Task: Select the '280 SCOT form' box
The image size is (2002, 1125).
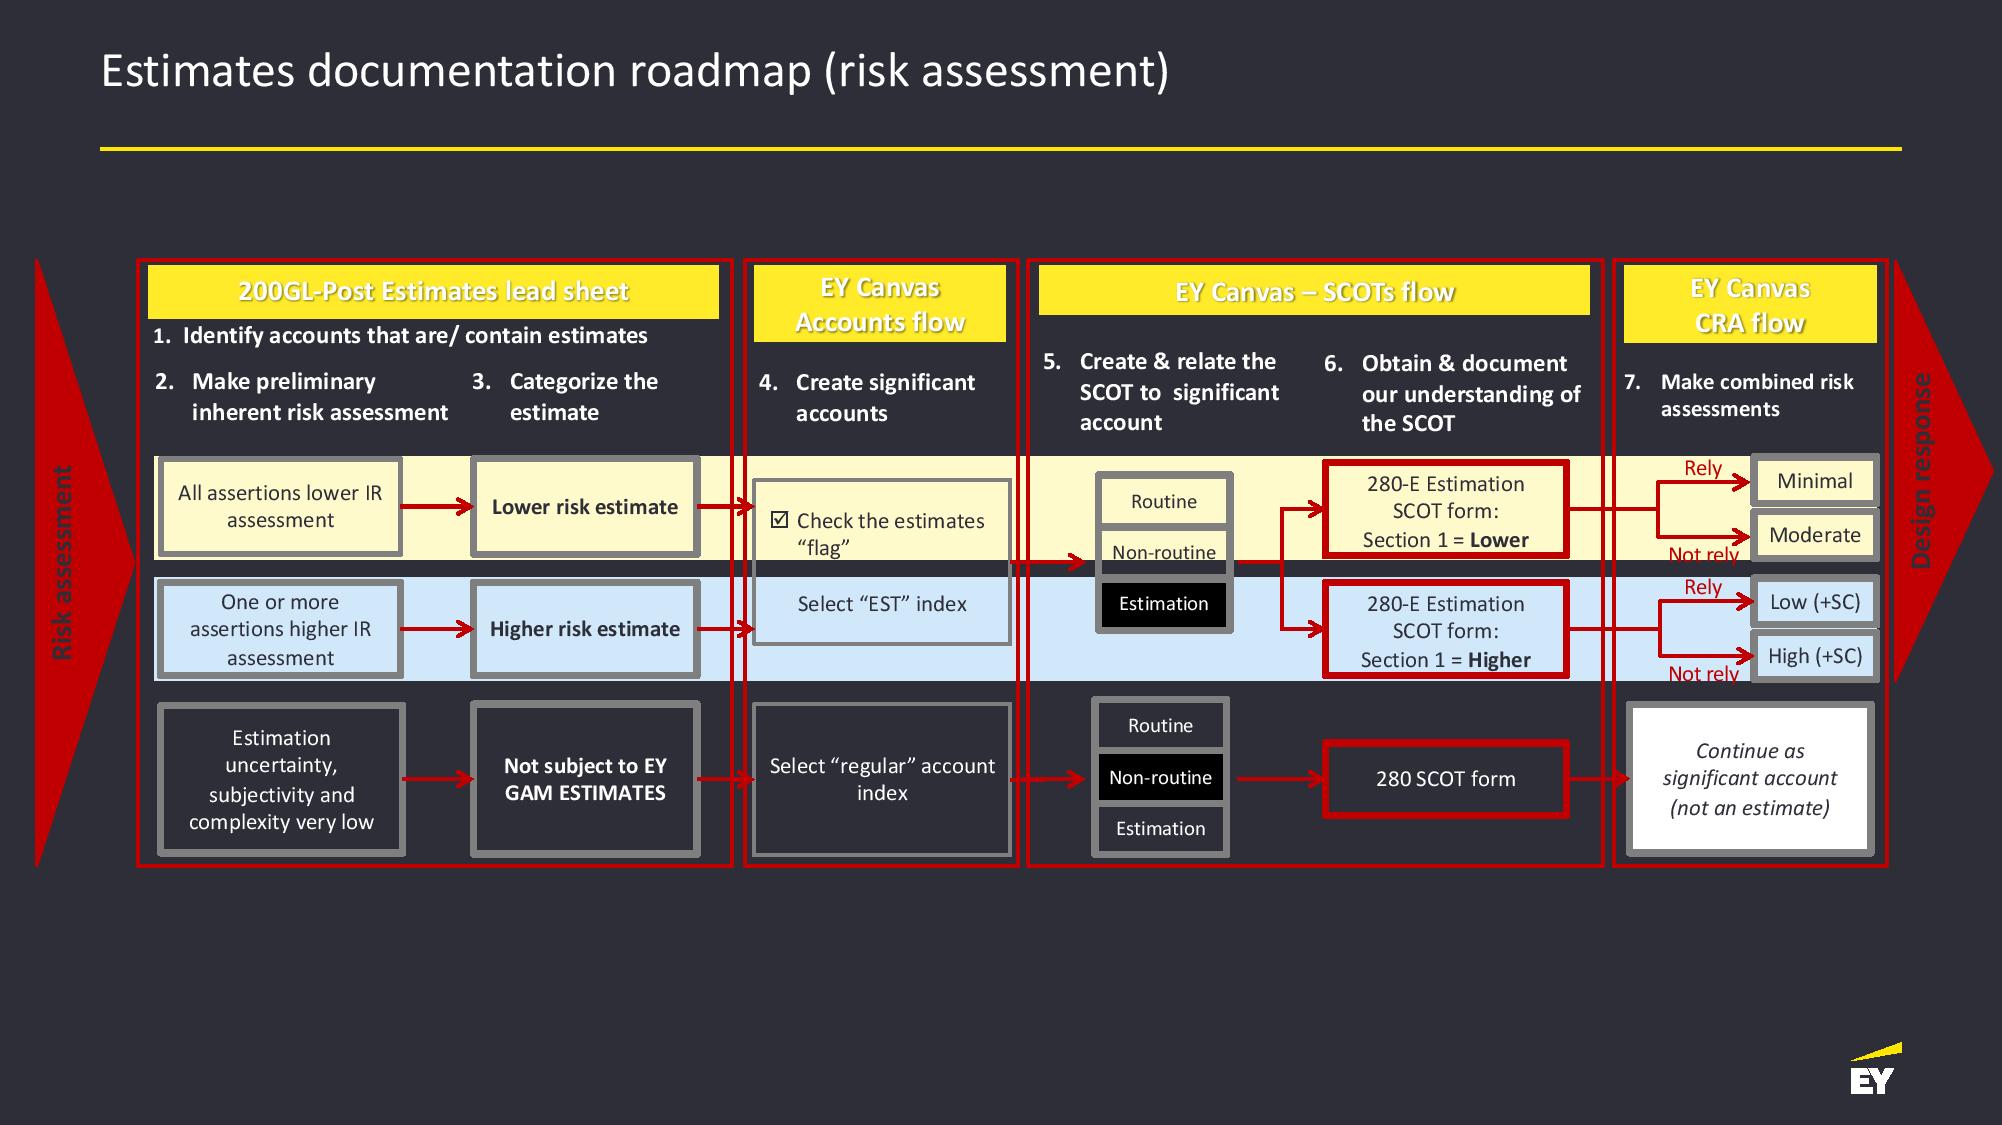Action: point(1446,779)
